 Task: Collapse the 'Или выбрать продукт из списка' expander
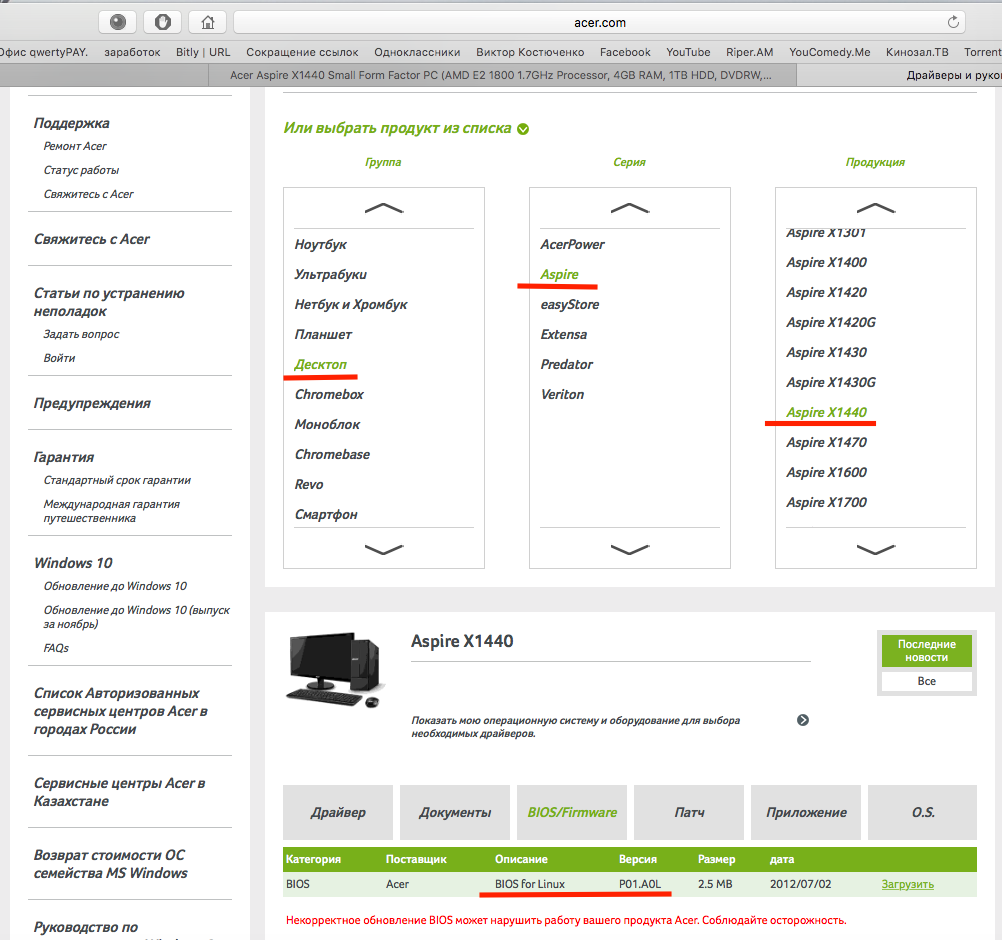pyautogui.click(x=523, y=129)
